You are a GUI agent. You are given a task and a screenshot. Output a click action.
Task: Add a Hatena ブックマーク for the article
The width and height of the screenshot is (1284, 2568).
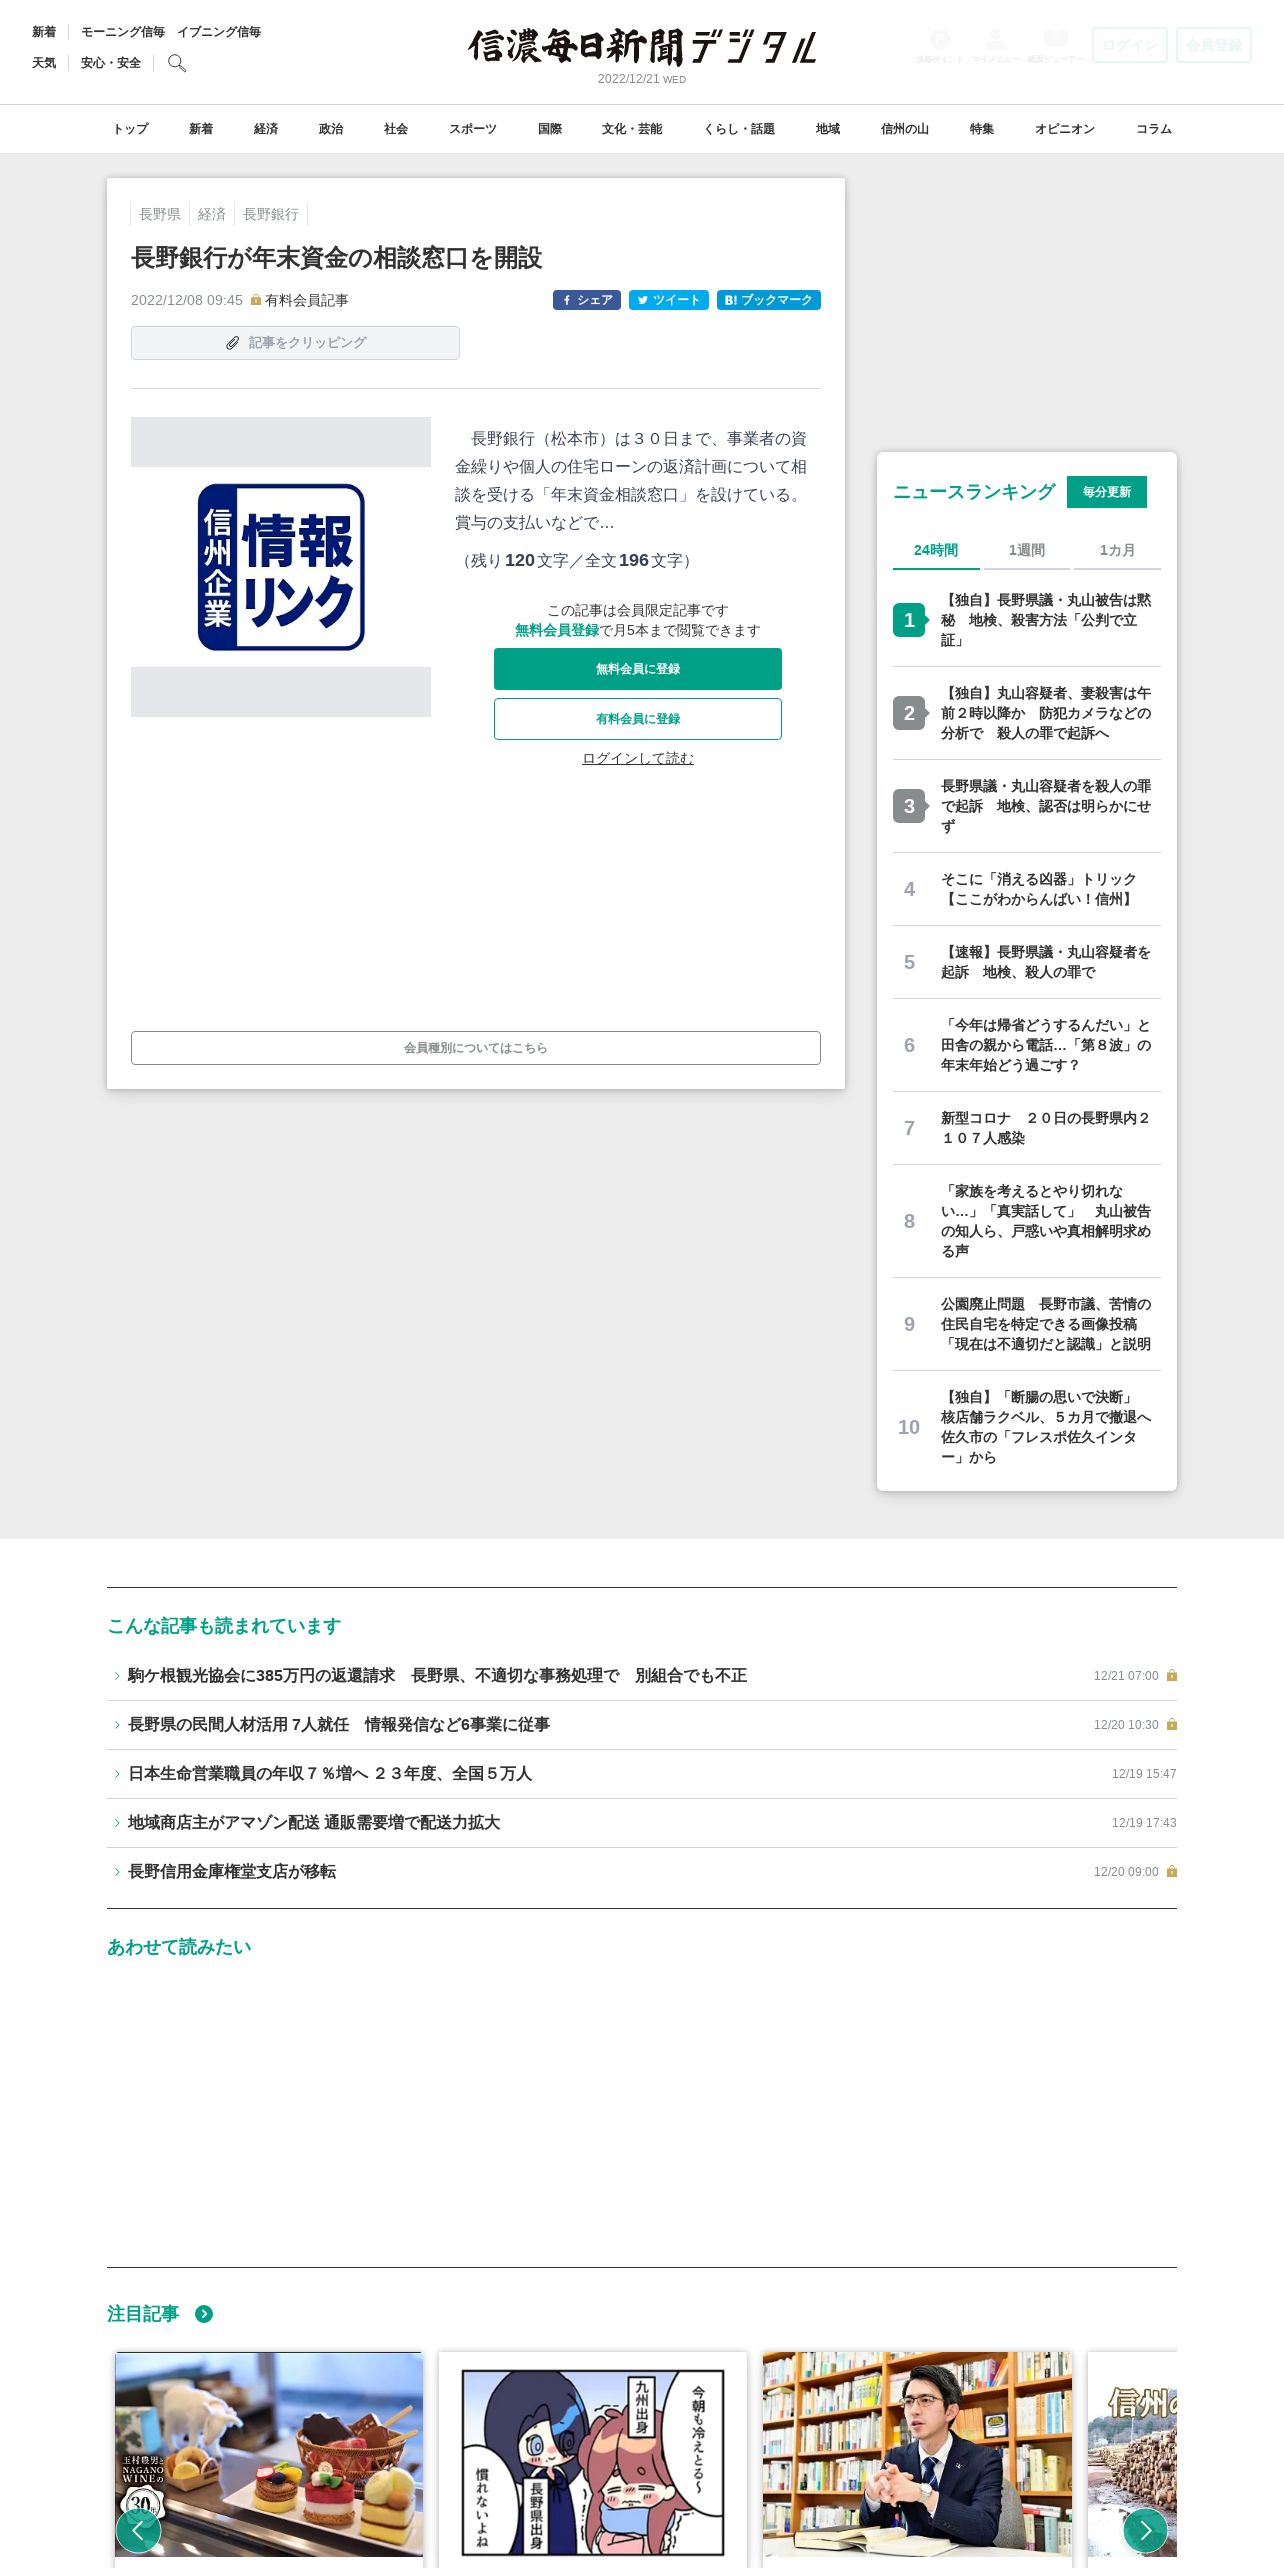click(769, 300)
